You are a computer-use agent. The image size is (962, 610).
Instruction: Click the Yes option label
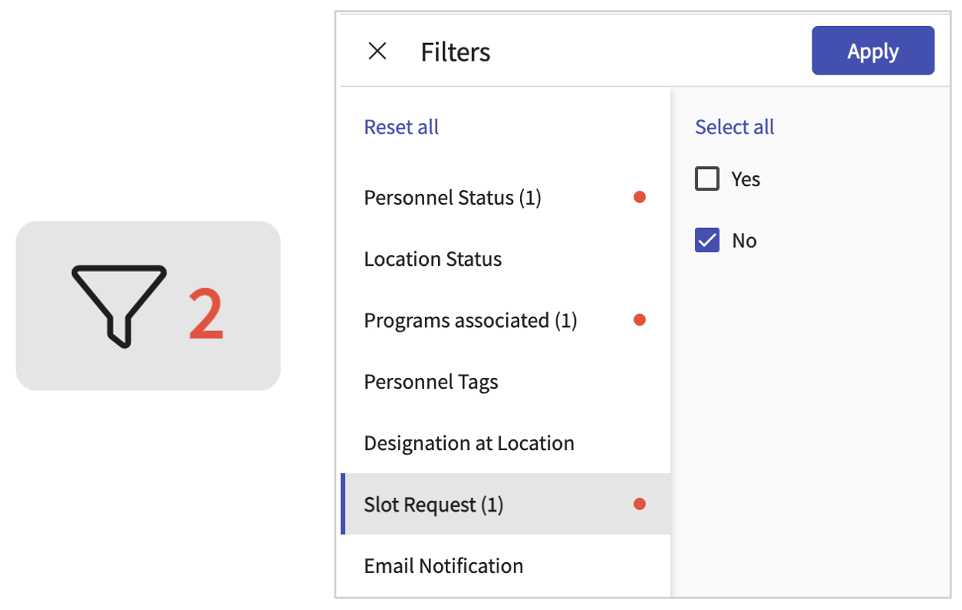click(746, 179)
